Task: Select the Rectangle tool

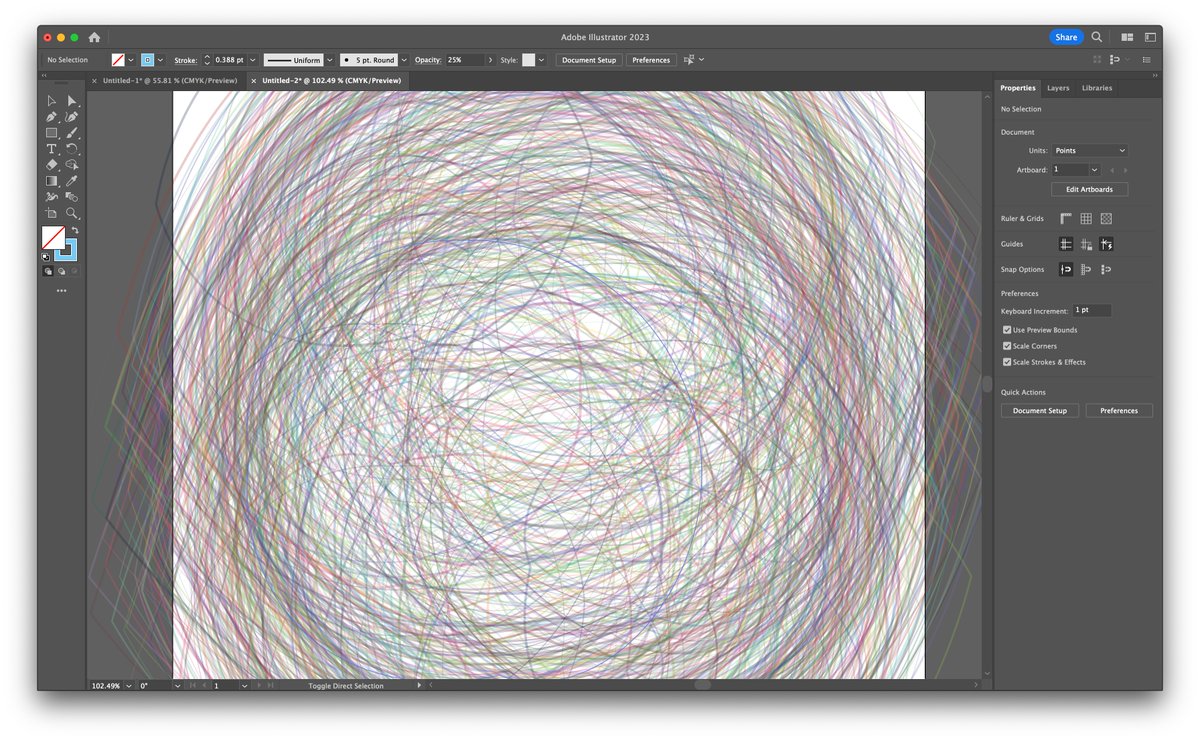Action: pos(51,133)
